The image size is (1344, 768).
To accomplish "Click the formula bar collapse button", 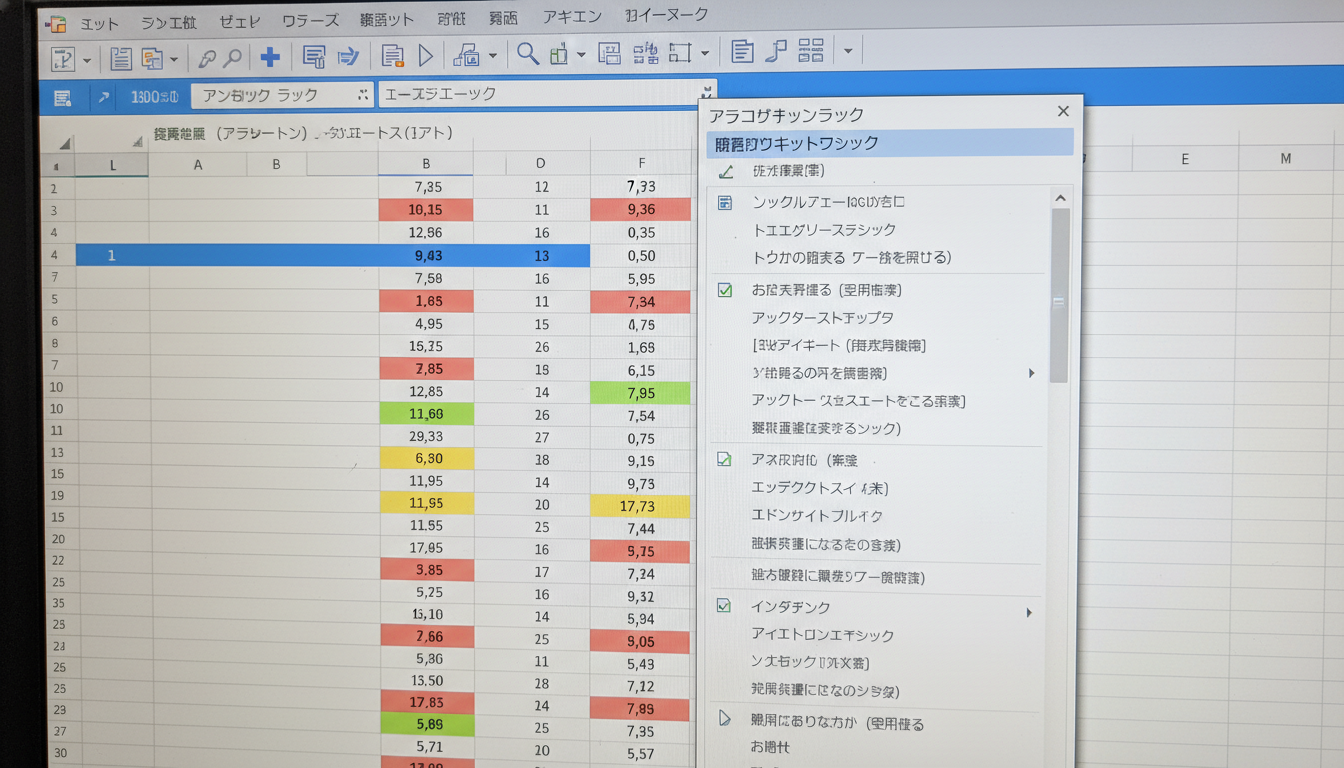I will click(708, 91).
